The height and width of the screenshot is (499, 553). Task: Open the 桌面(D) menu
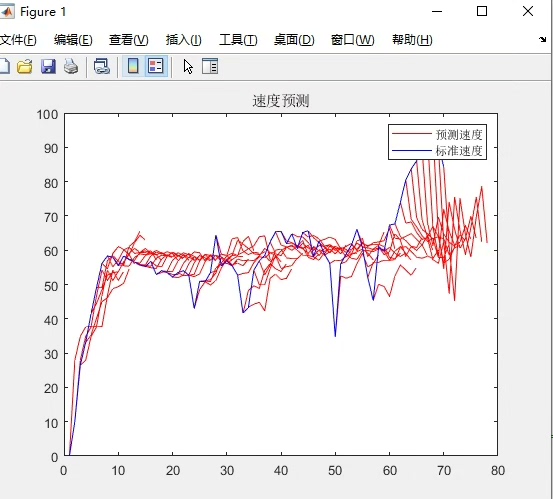pyautogui.click(x=294, y=40)
